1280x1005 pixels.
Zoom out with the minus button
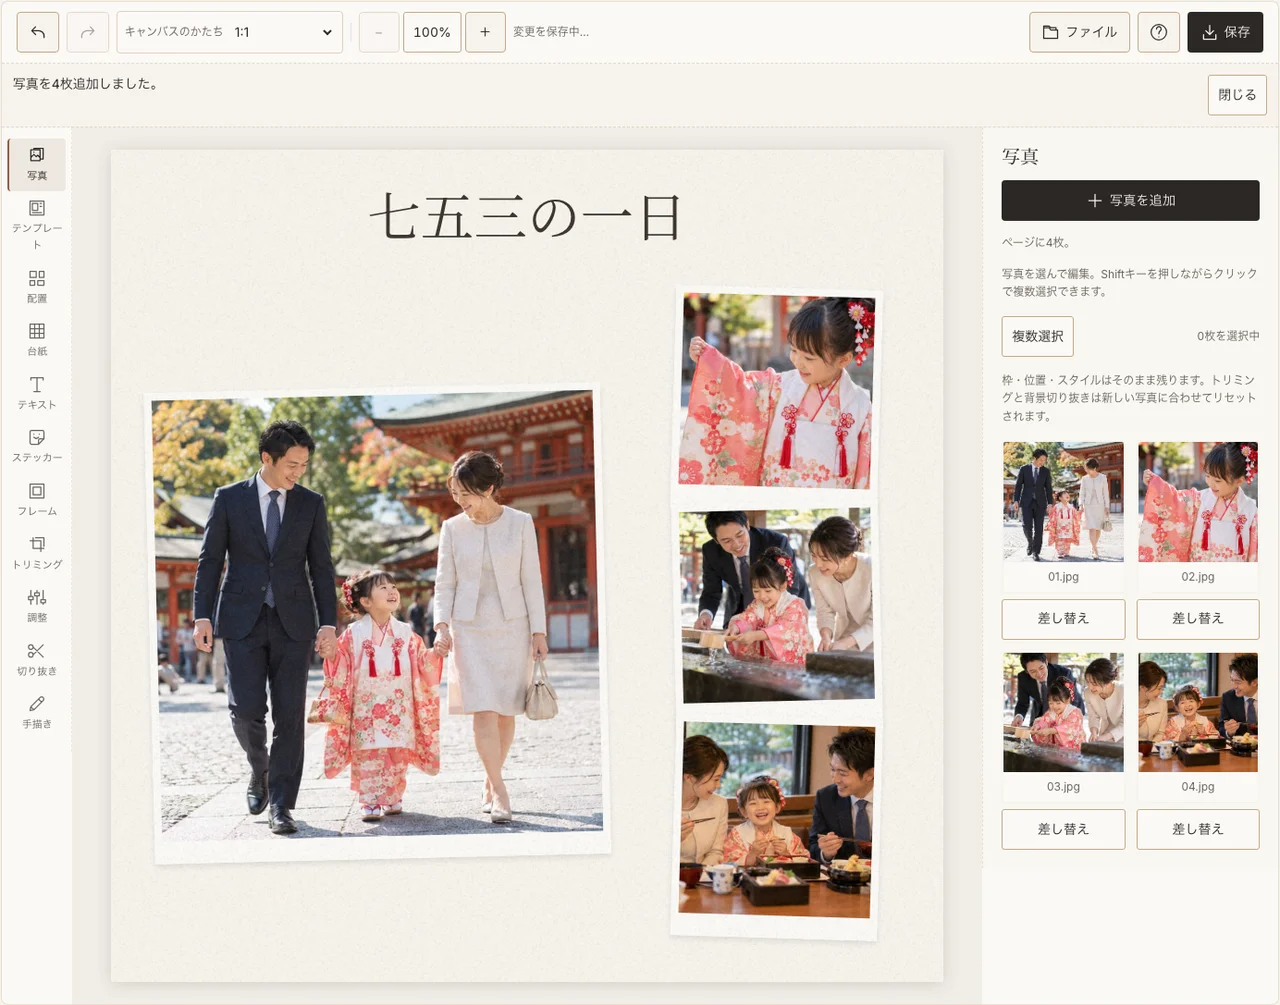379,32
